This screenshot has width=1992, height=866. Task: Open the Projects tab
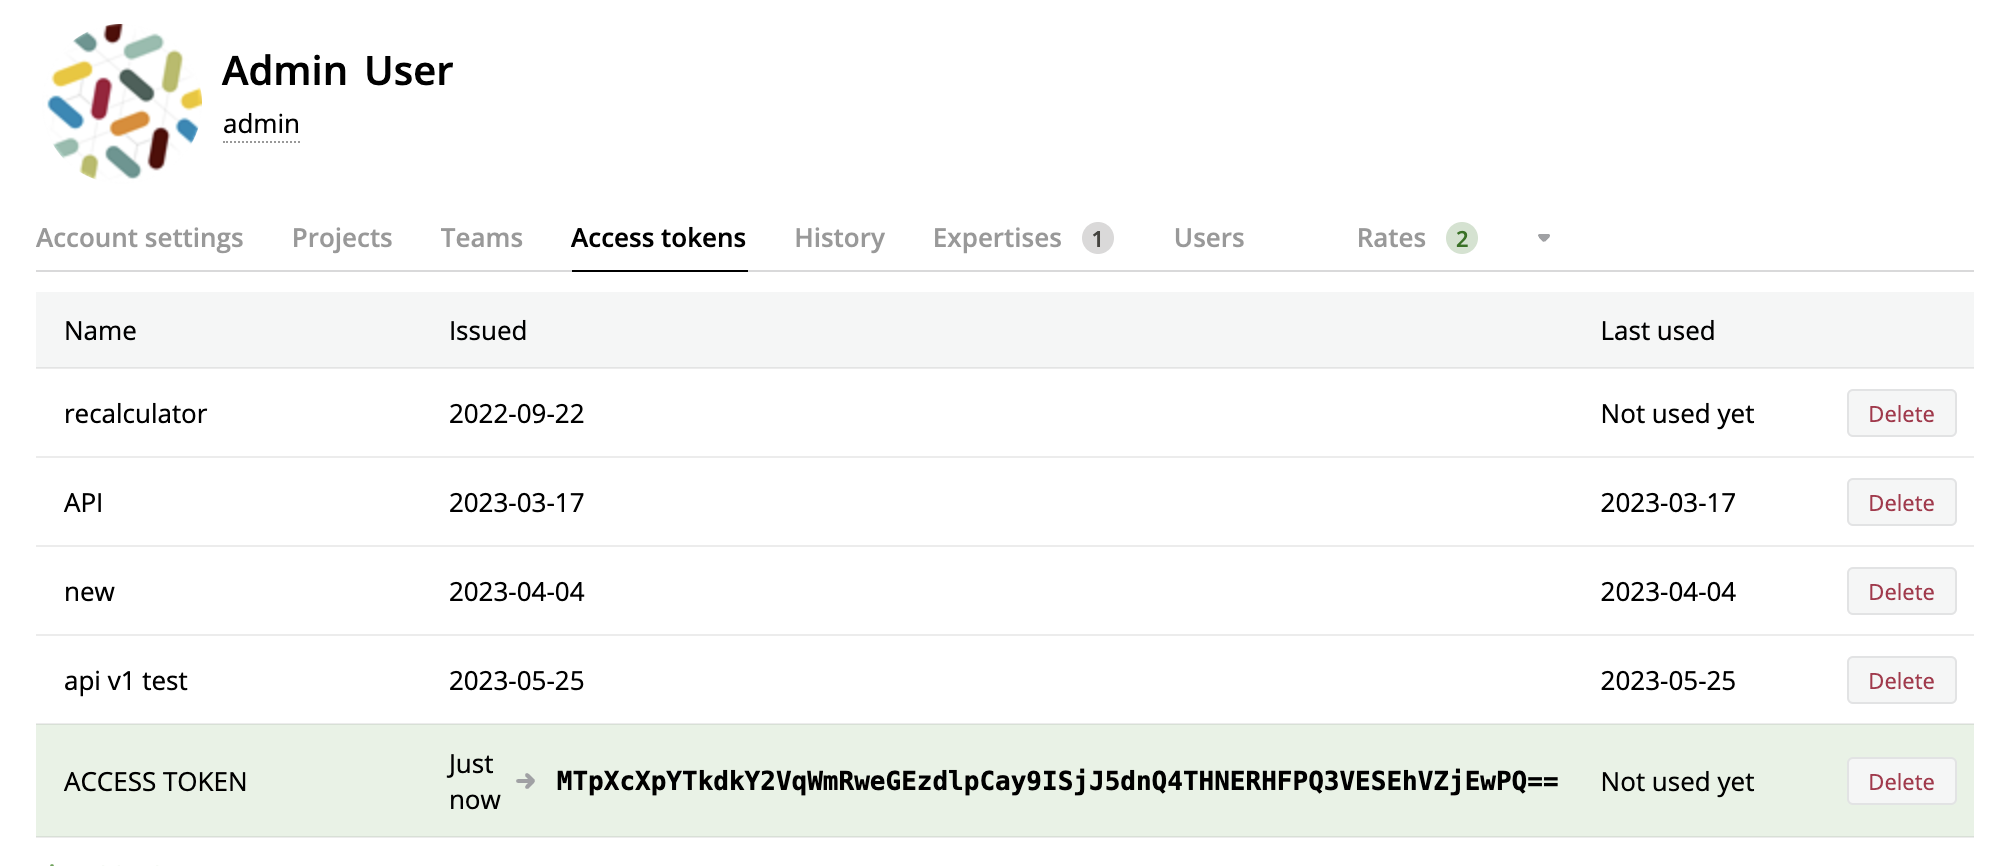pyautogui.click(x=341, y=238)
